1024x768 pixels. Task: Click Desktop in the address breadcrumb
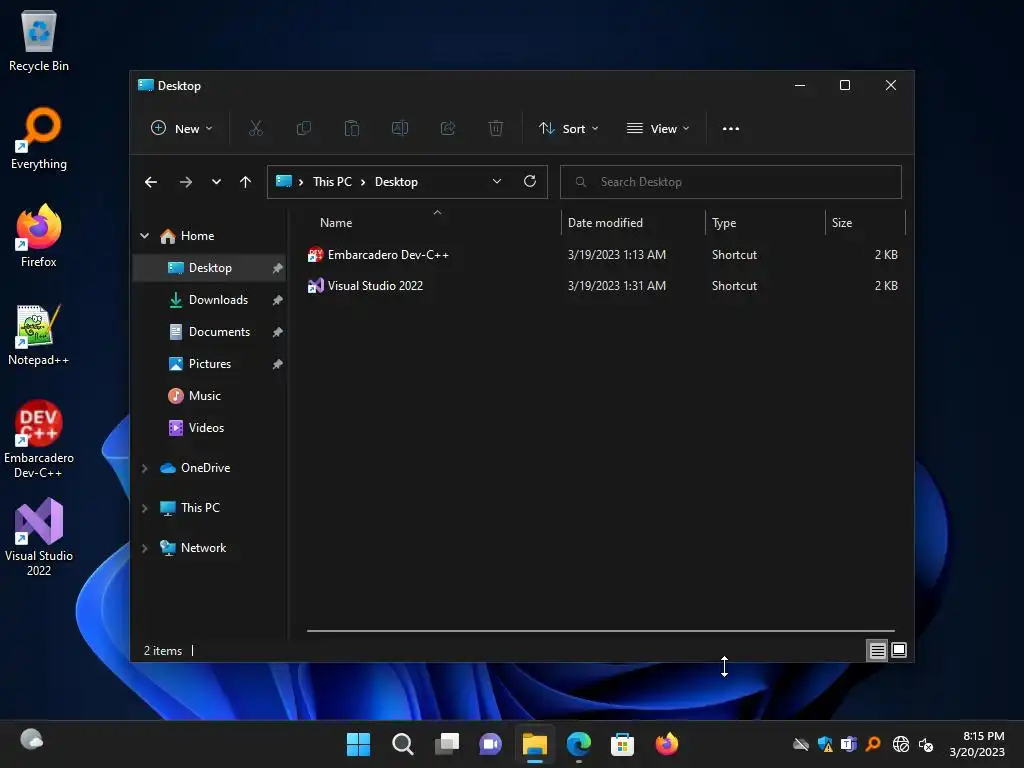coord(396,182)
